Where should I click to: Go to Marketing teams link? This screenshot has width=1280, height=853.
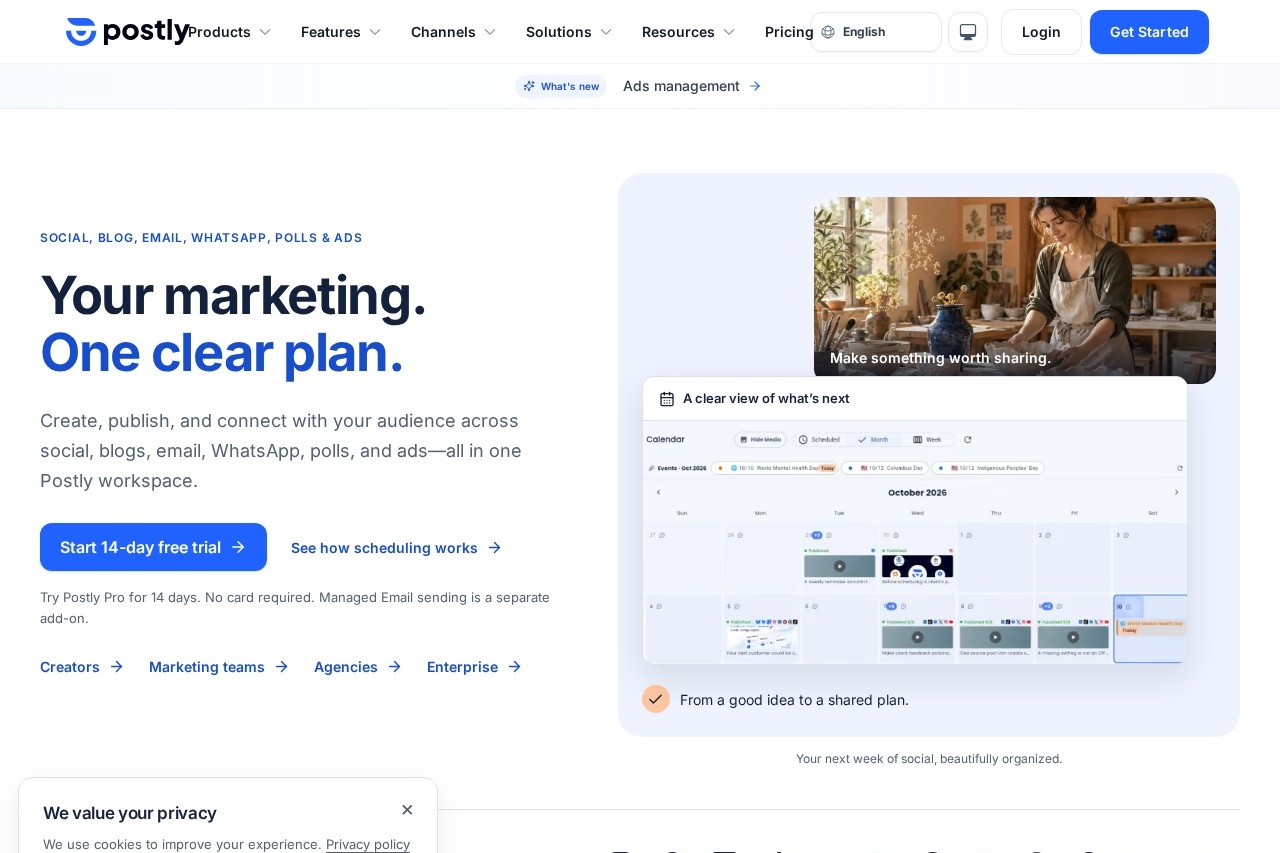point(218,667)
